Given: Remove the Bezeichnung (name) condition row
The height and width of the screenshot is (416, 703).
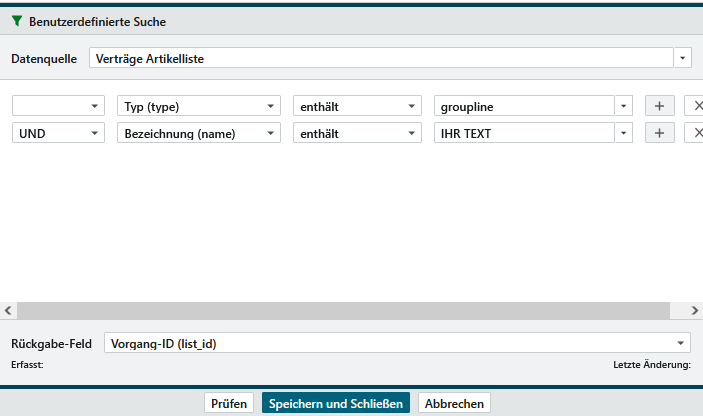Looking at the screenshot, I should coord(696,133).
